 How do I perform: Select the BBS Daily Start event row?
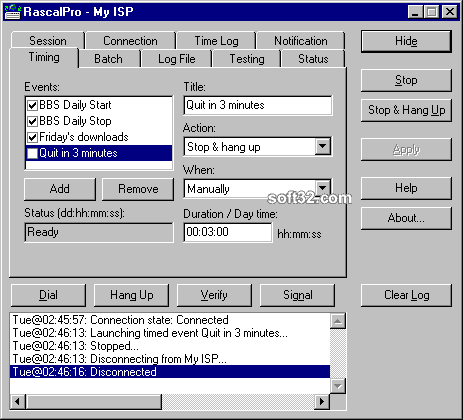[x=99, y=105]
